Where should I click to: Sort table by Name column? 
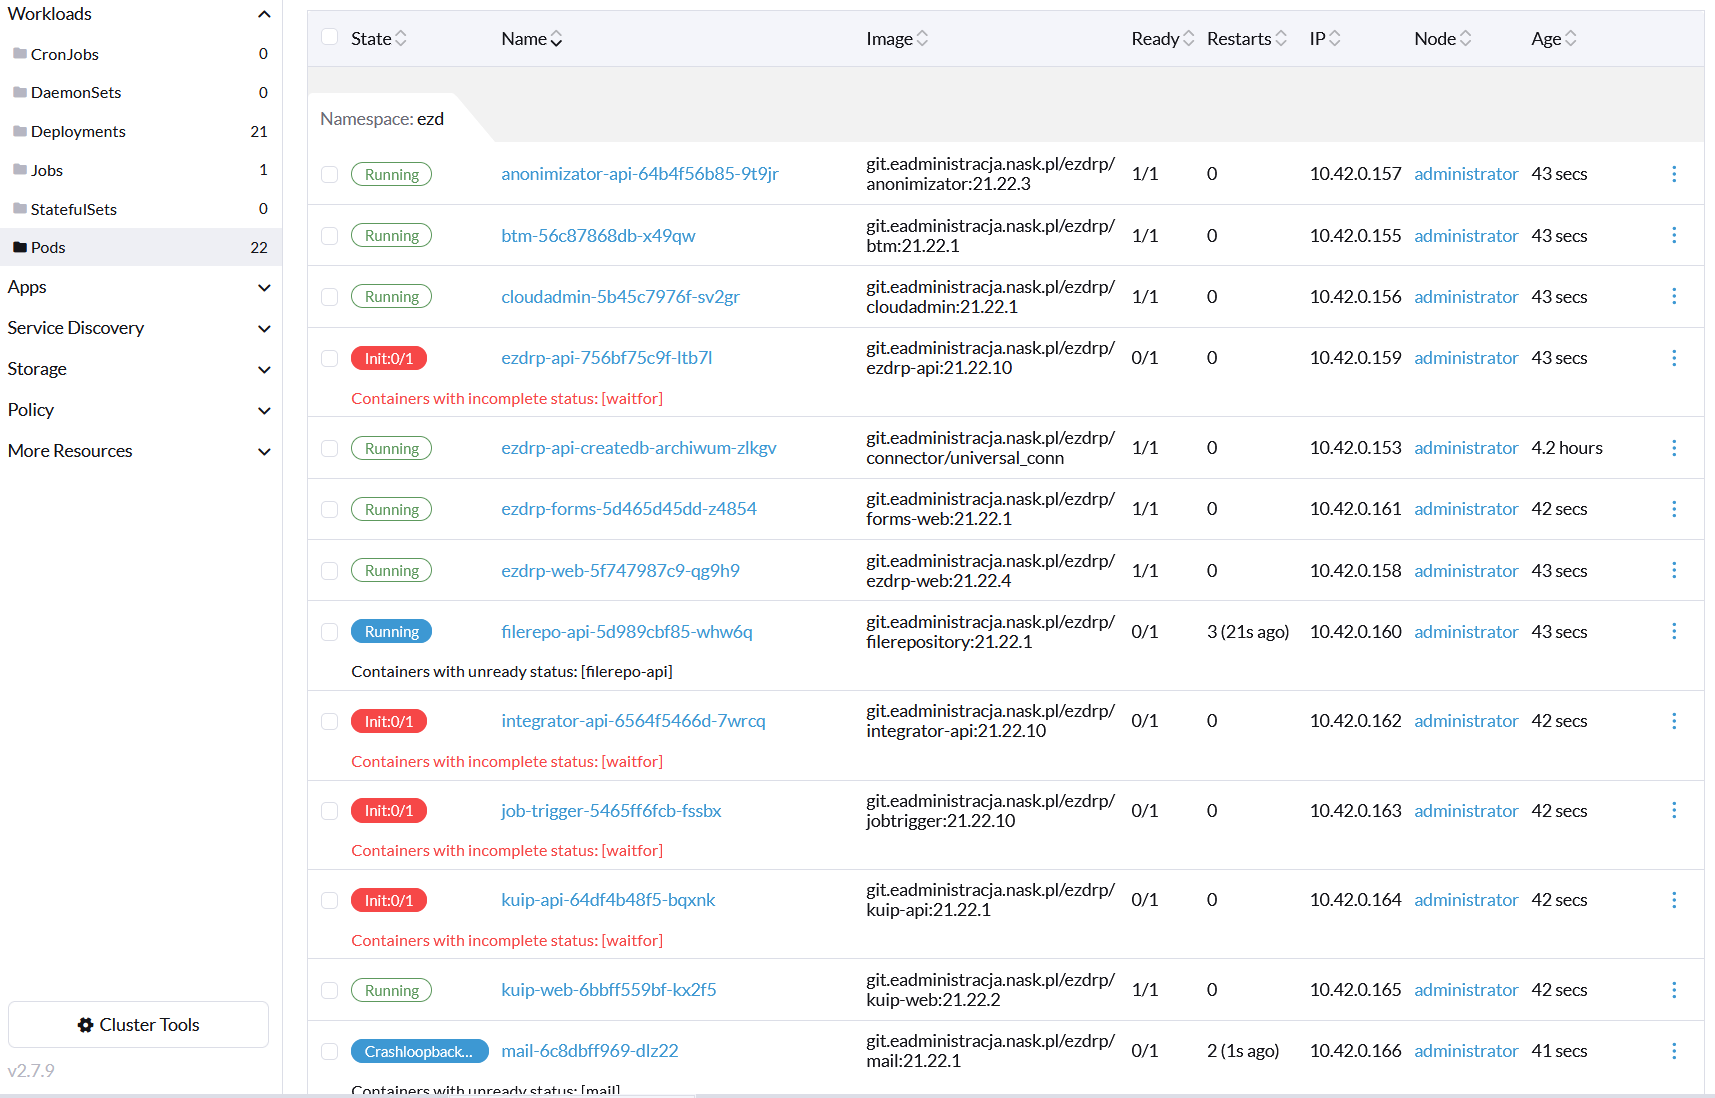click(x=532, y=38)
